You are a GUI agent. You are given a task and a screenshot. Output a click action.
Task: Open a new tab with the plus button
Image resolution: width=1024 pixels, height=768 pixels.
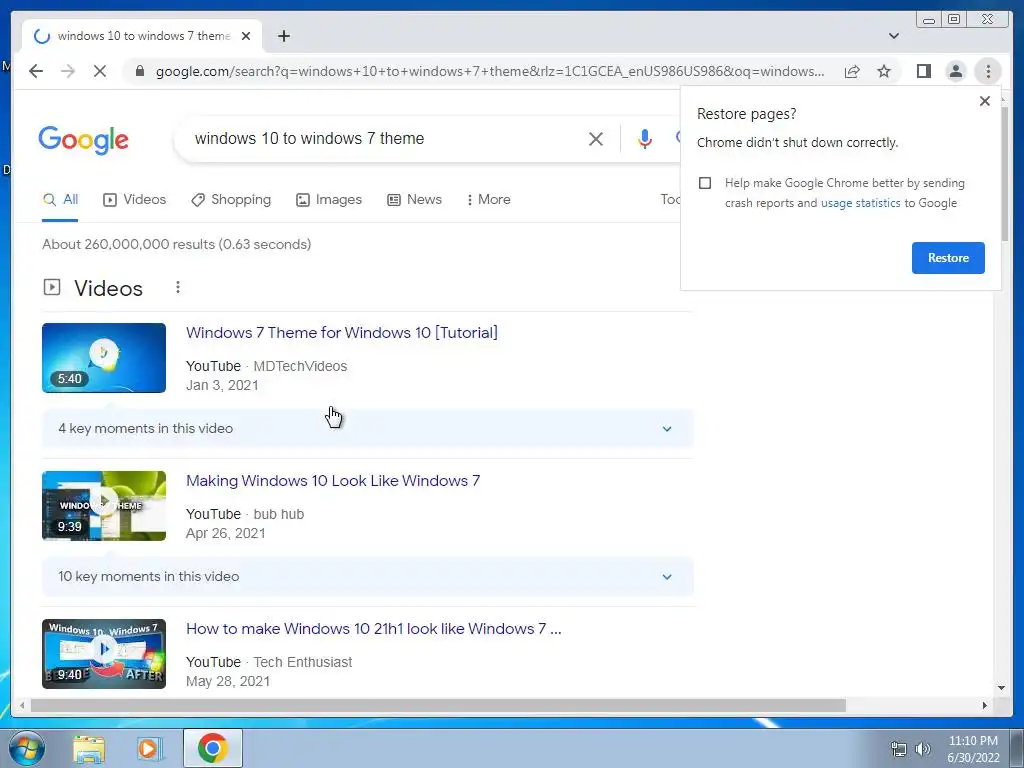(x=283, y=36)
